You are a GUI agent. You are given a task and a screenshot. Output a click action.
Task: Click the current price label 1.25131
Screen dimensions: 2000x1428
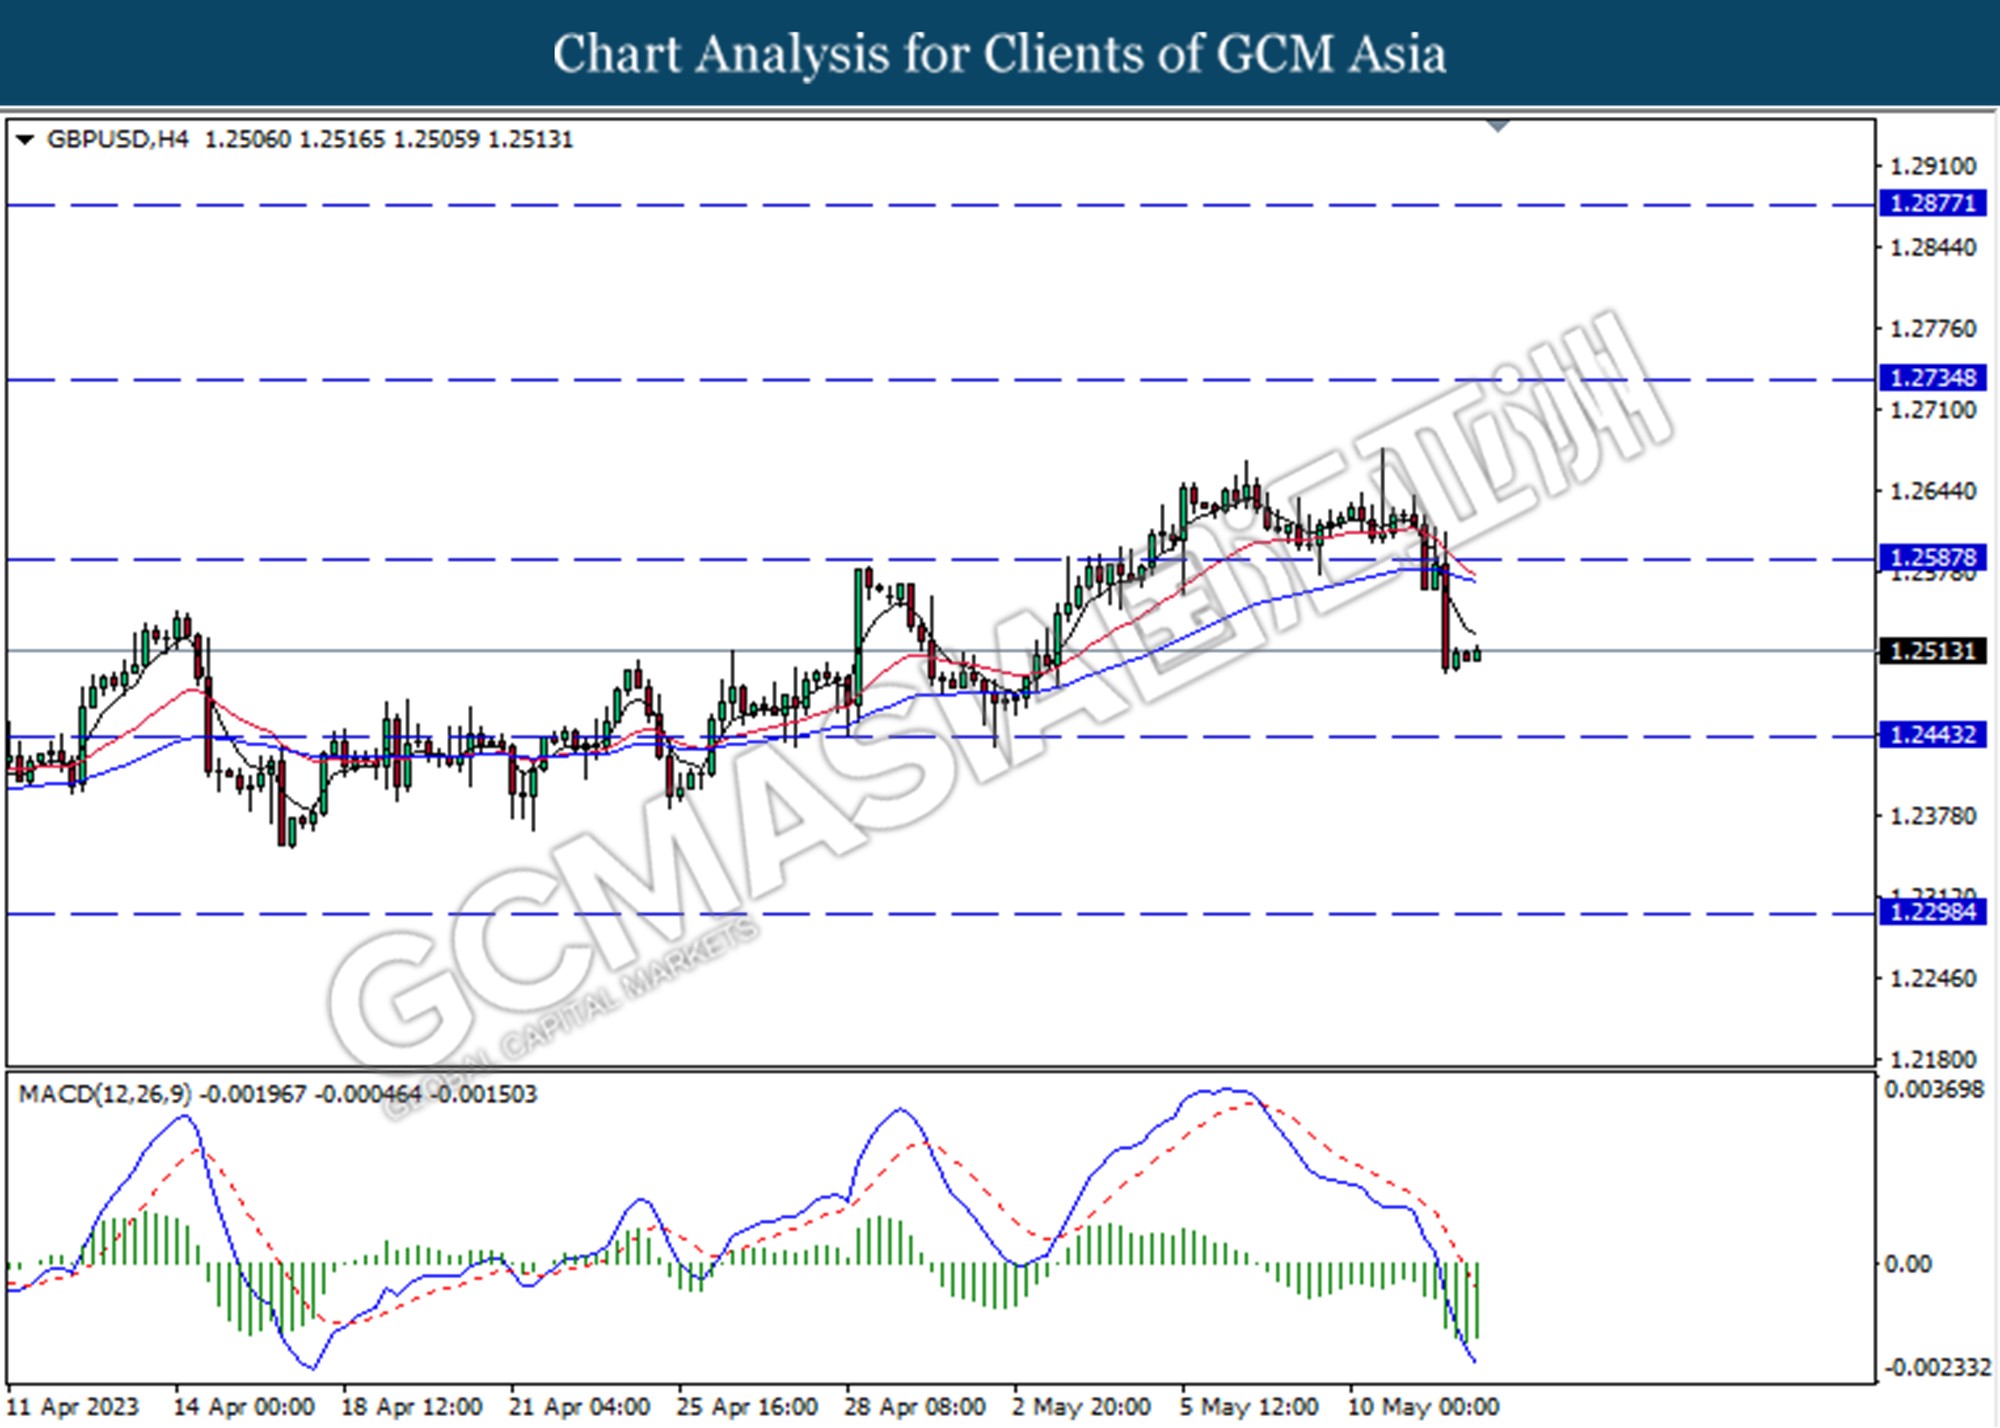tap(1932, 651)
